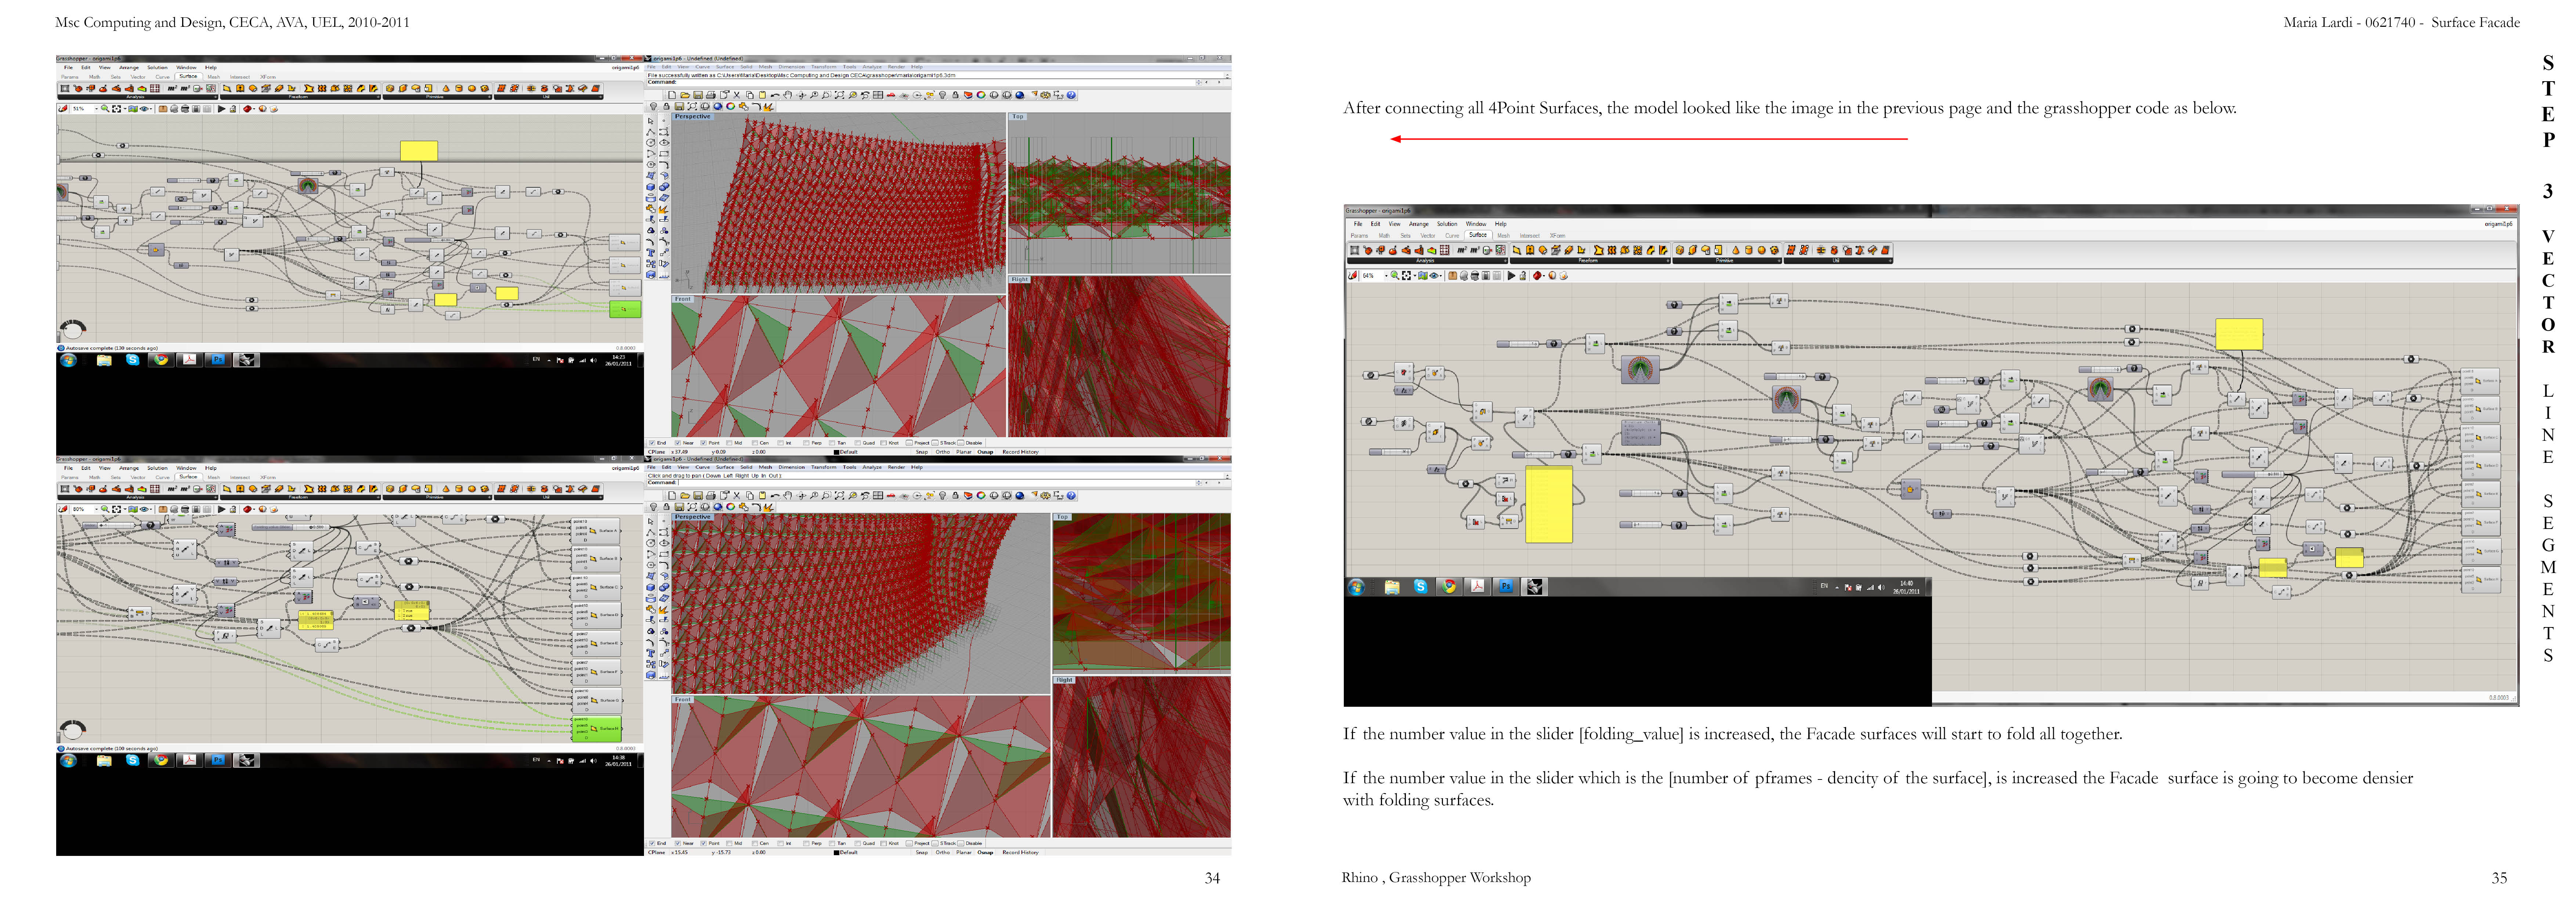
Task: Expand the Freeform panel plus in the largest Grasshopper window
Action: 1668,261
